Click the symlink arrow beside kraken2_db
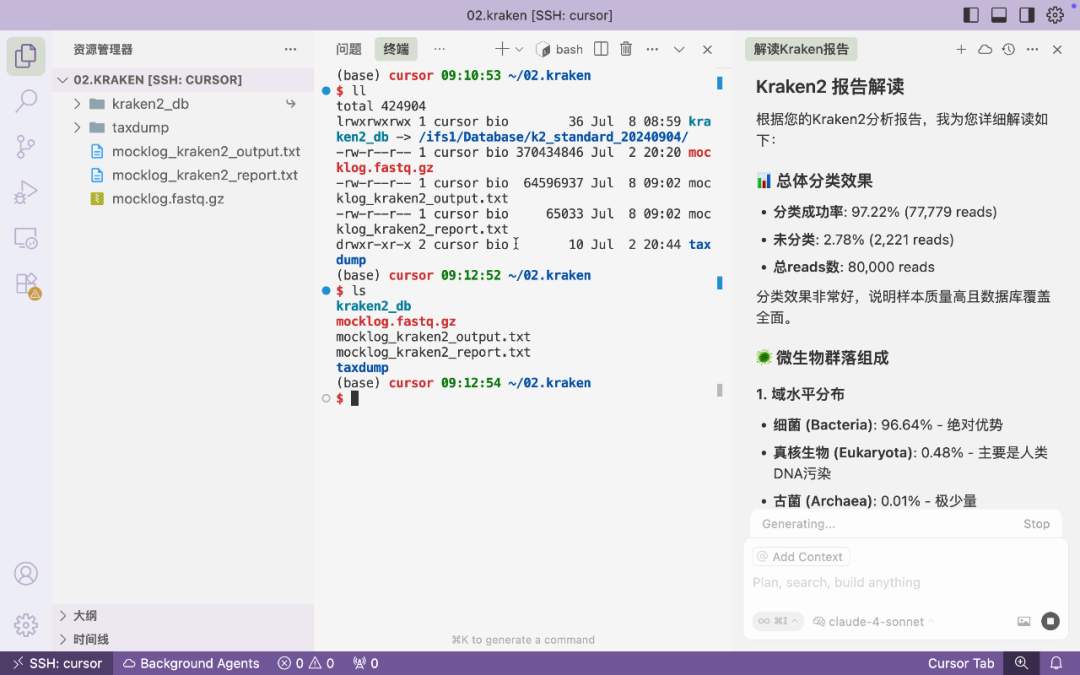1080x675 pixels. tap(291, 104)
